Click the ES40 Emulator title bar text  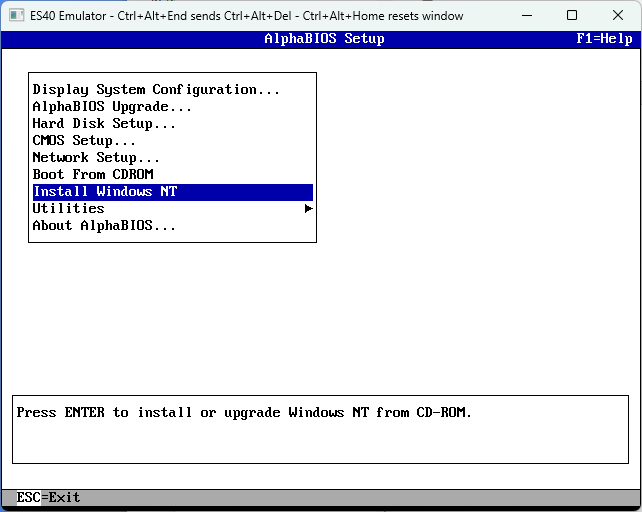click(246, 16)
